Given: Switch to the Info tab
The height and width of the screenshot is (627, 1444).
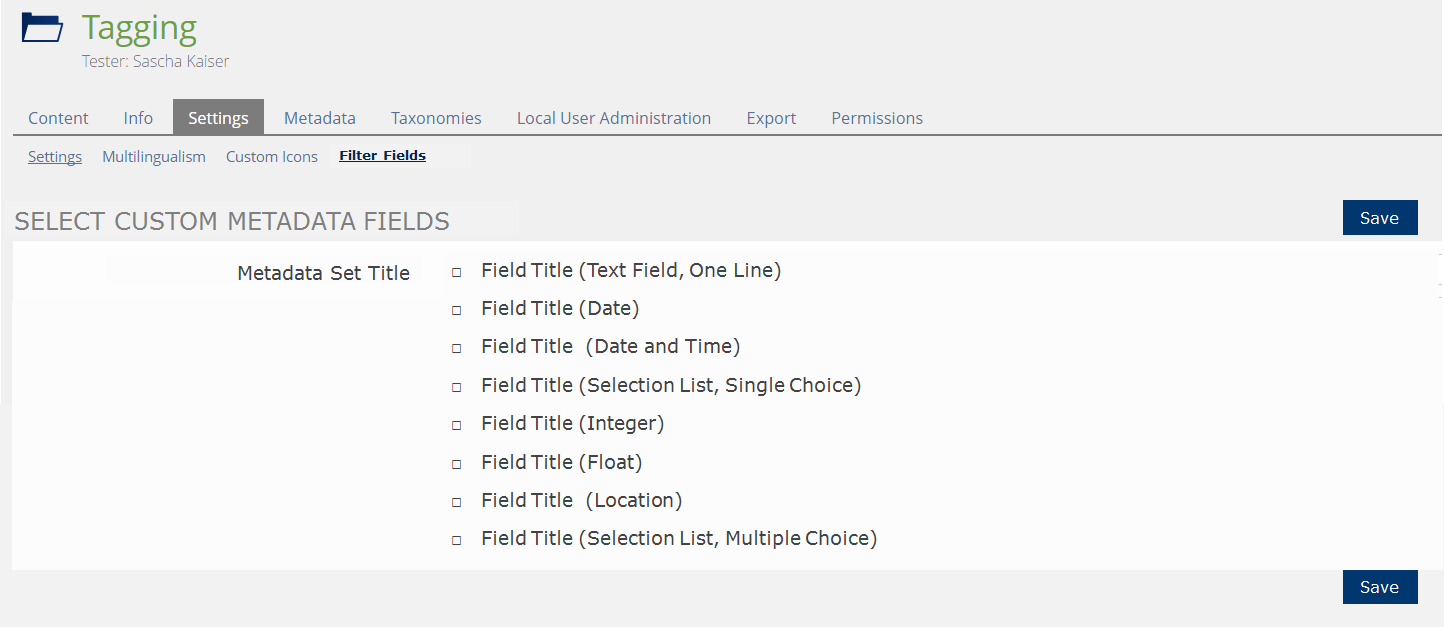Looking at the screenshot, I should (x=138, y=118).
